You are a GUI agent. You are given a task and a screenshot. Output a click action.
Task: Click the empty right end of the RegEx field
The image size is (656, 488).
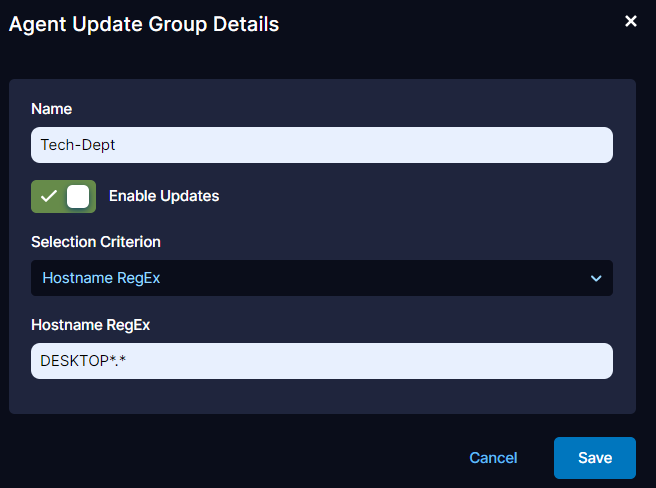pos(560,361)
